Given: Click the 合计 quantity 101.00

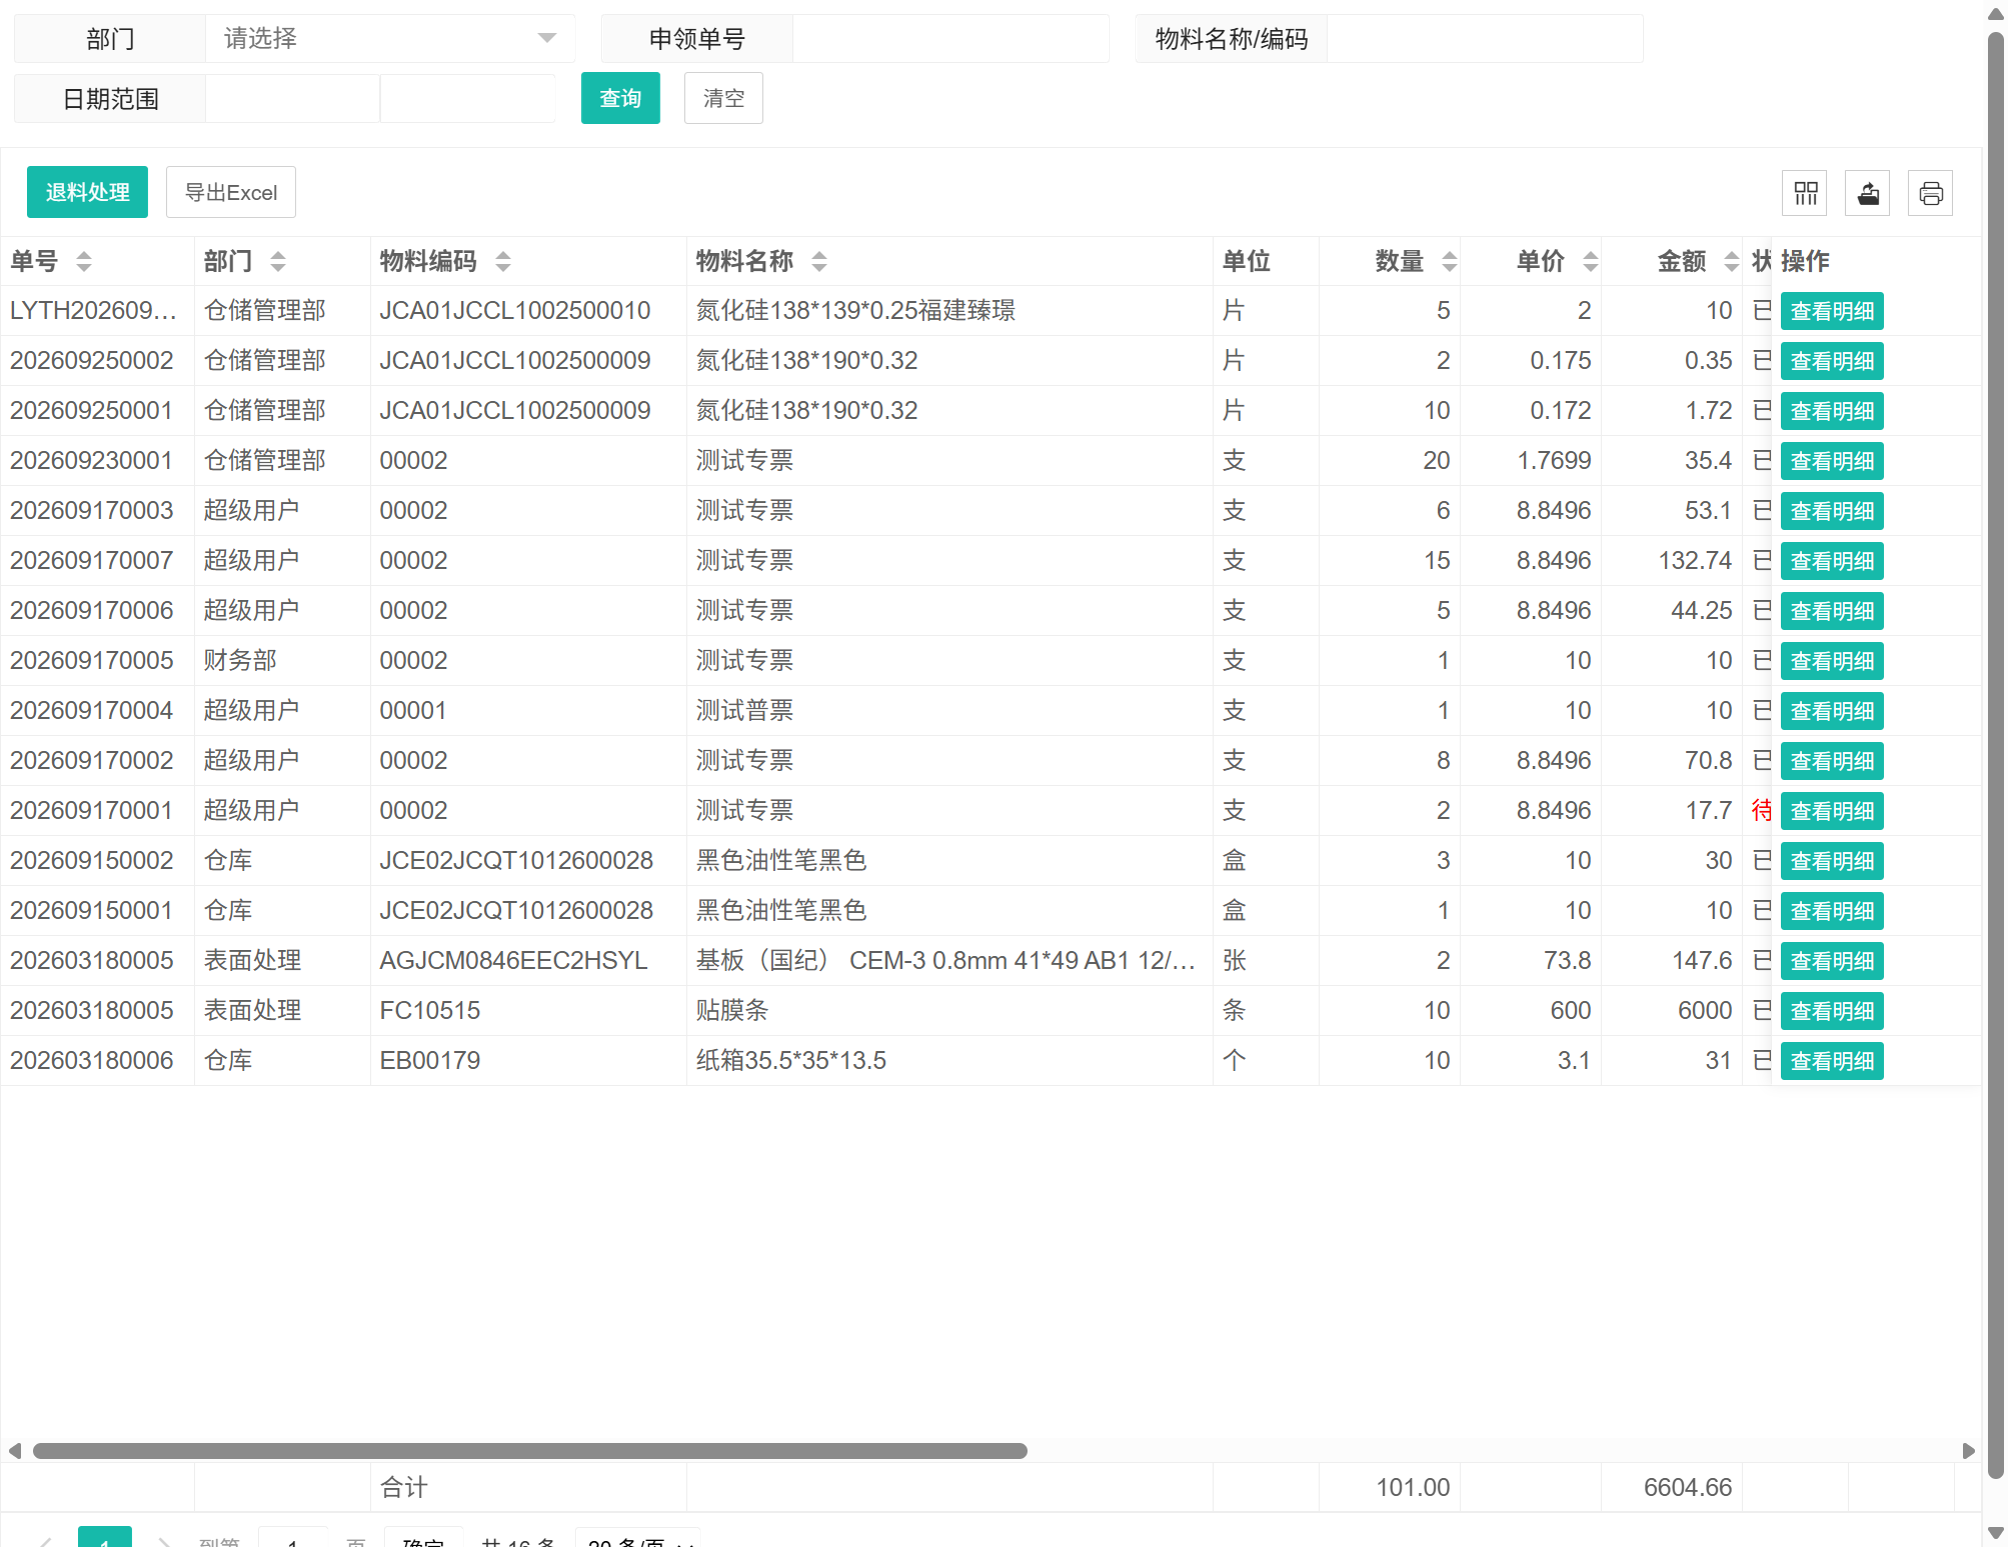Looking at the screenshot, I should tap(1412, 1488).
